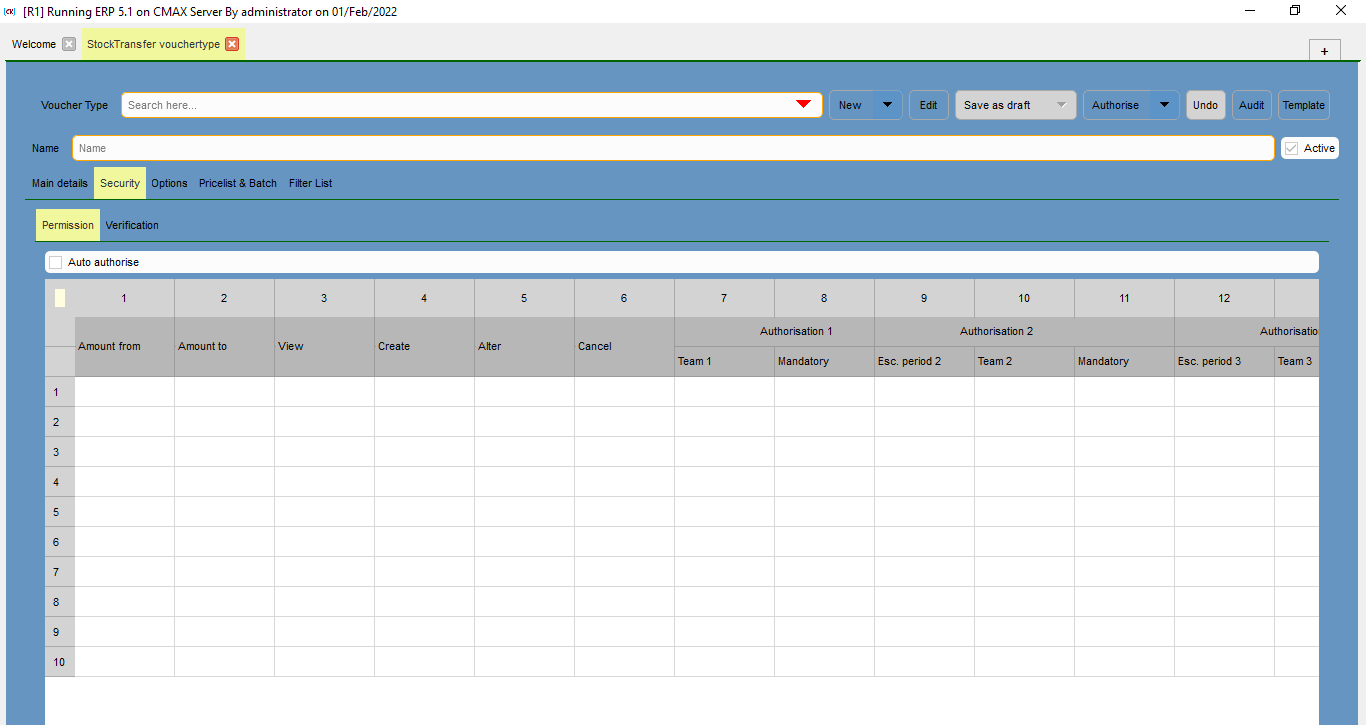This screenshot has width=1366, height=725.
Task: Toggle the Active checkbox
Action: tap(1291, 147)
